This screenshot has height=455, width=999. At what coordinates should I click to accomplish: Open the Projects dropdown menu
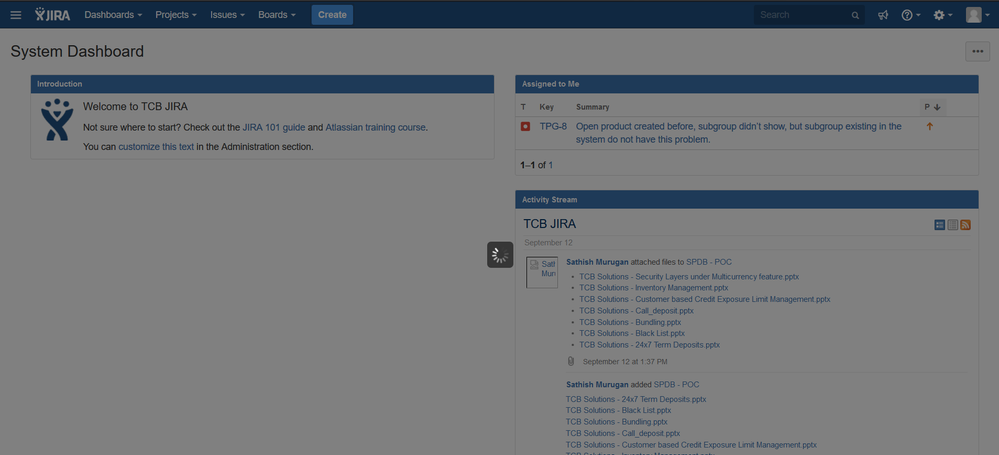coord(176,15)
